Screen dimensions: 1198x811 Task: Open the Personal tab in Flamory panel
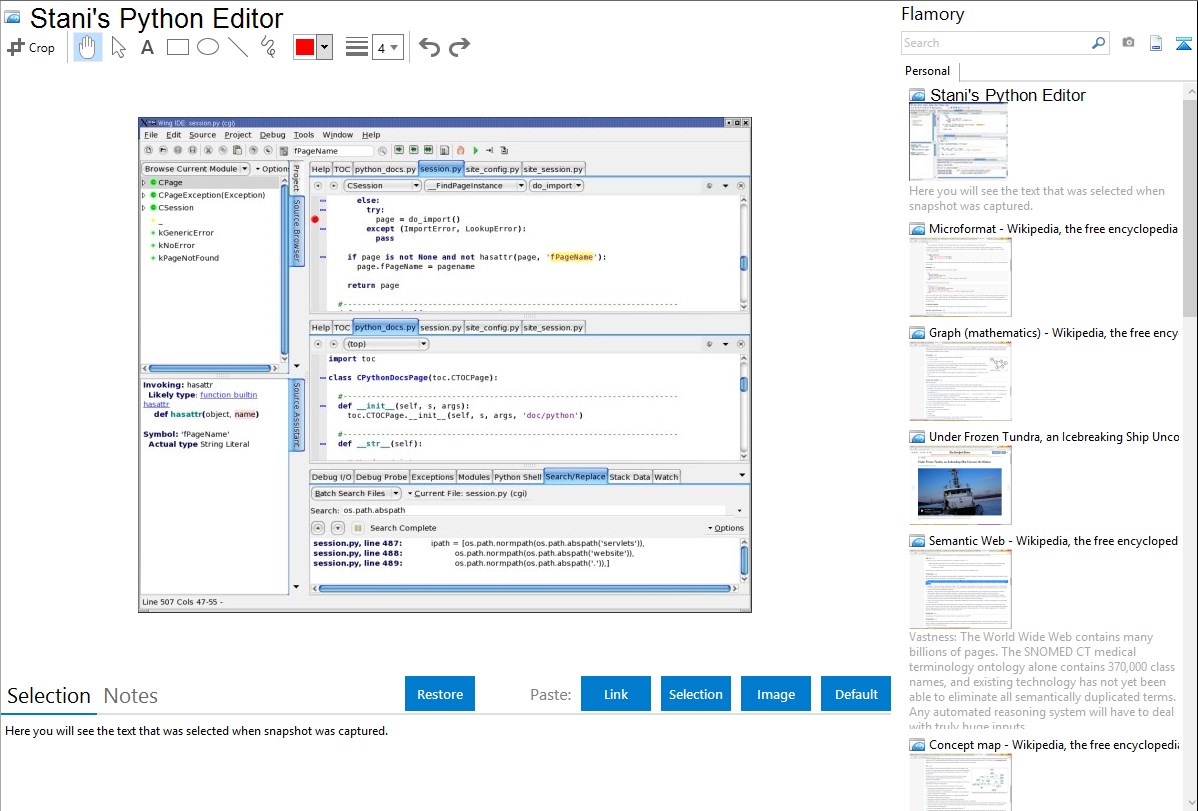point(927,71)
